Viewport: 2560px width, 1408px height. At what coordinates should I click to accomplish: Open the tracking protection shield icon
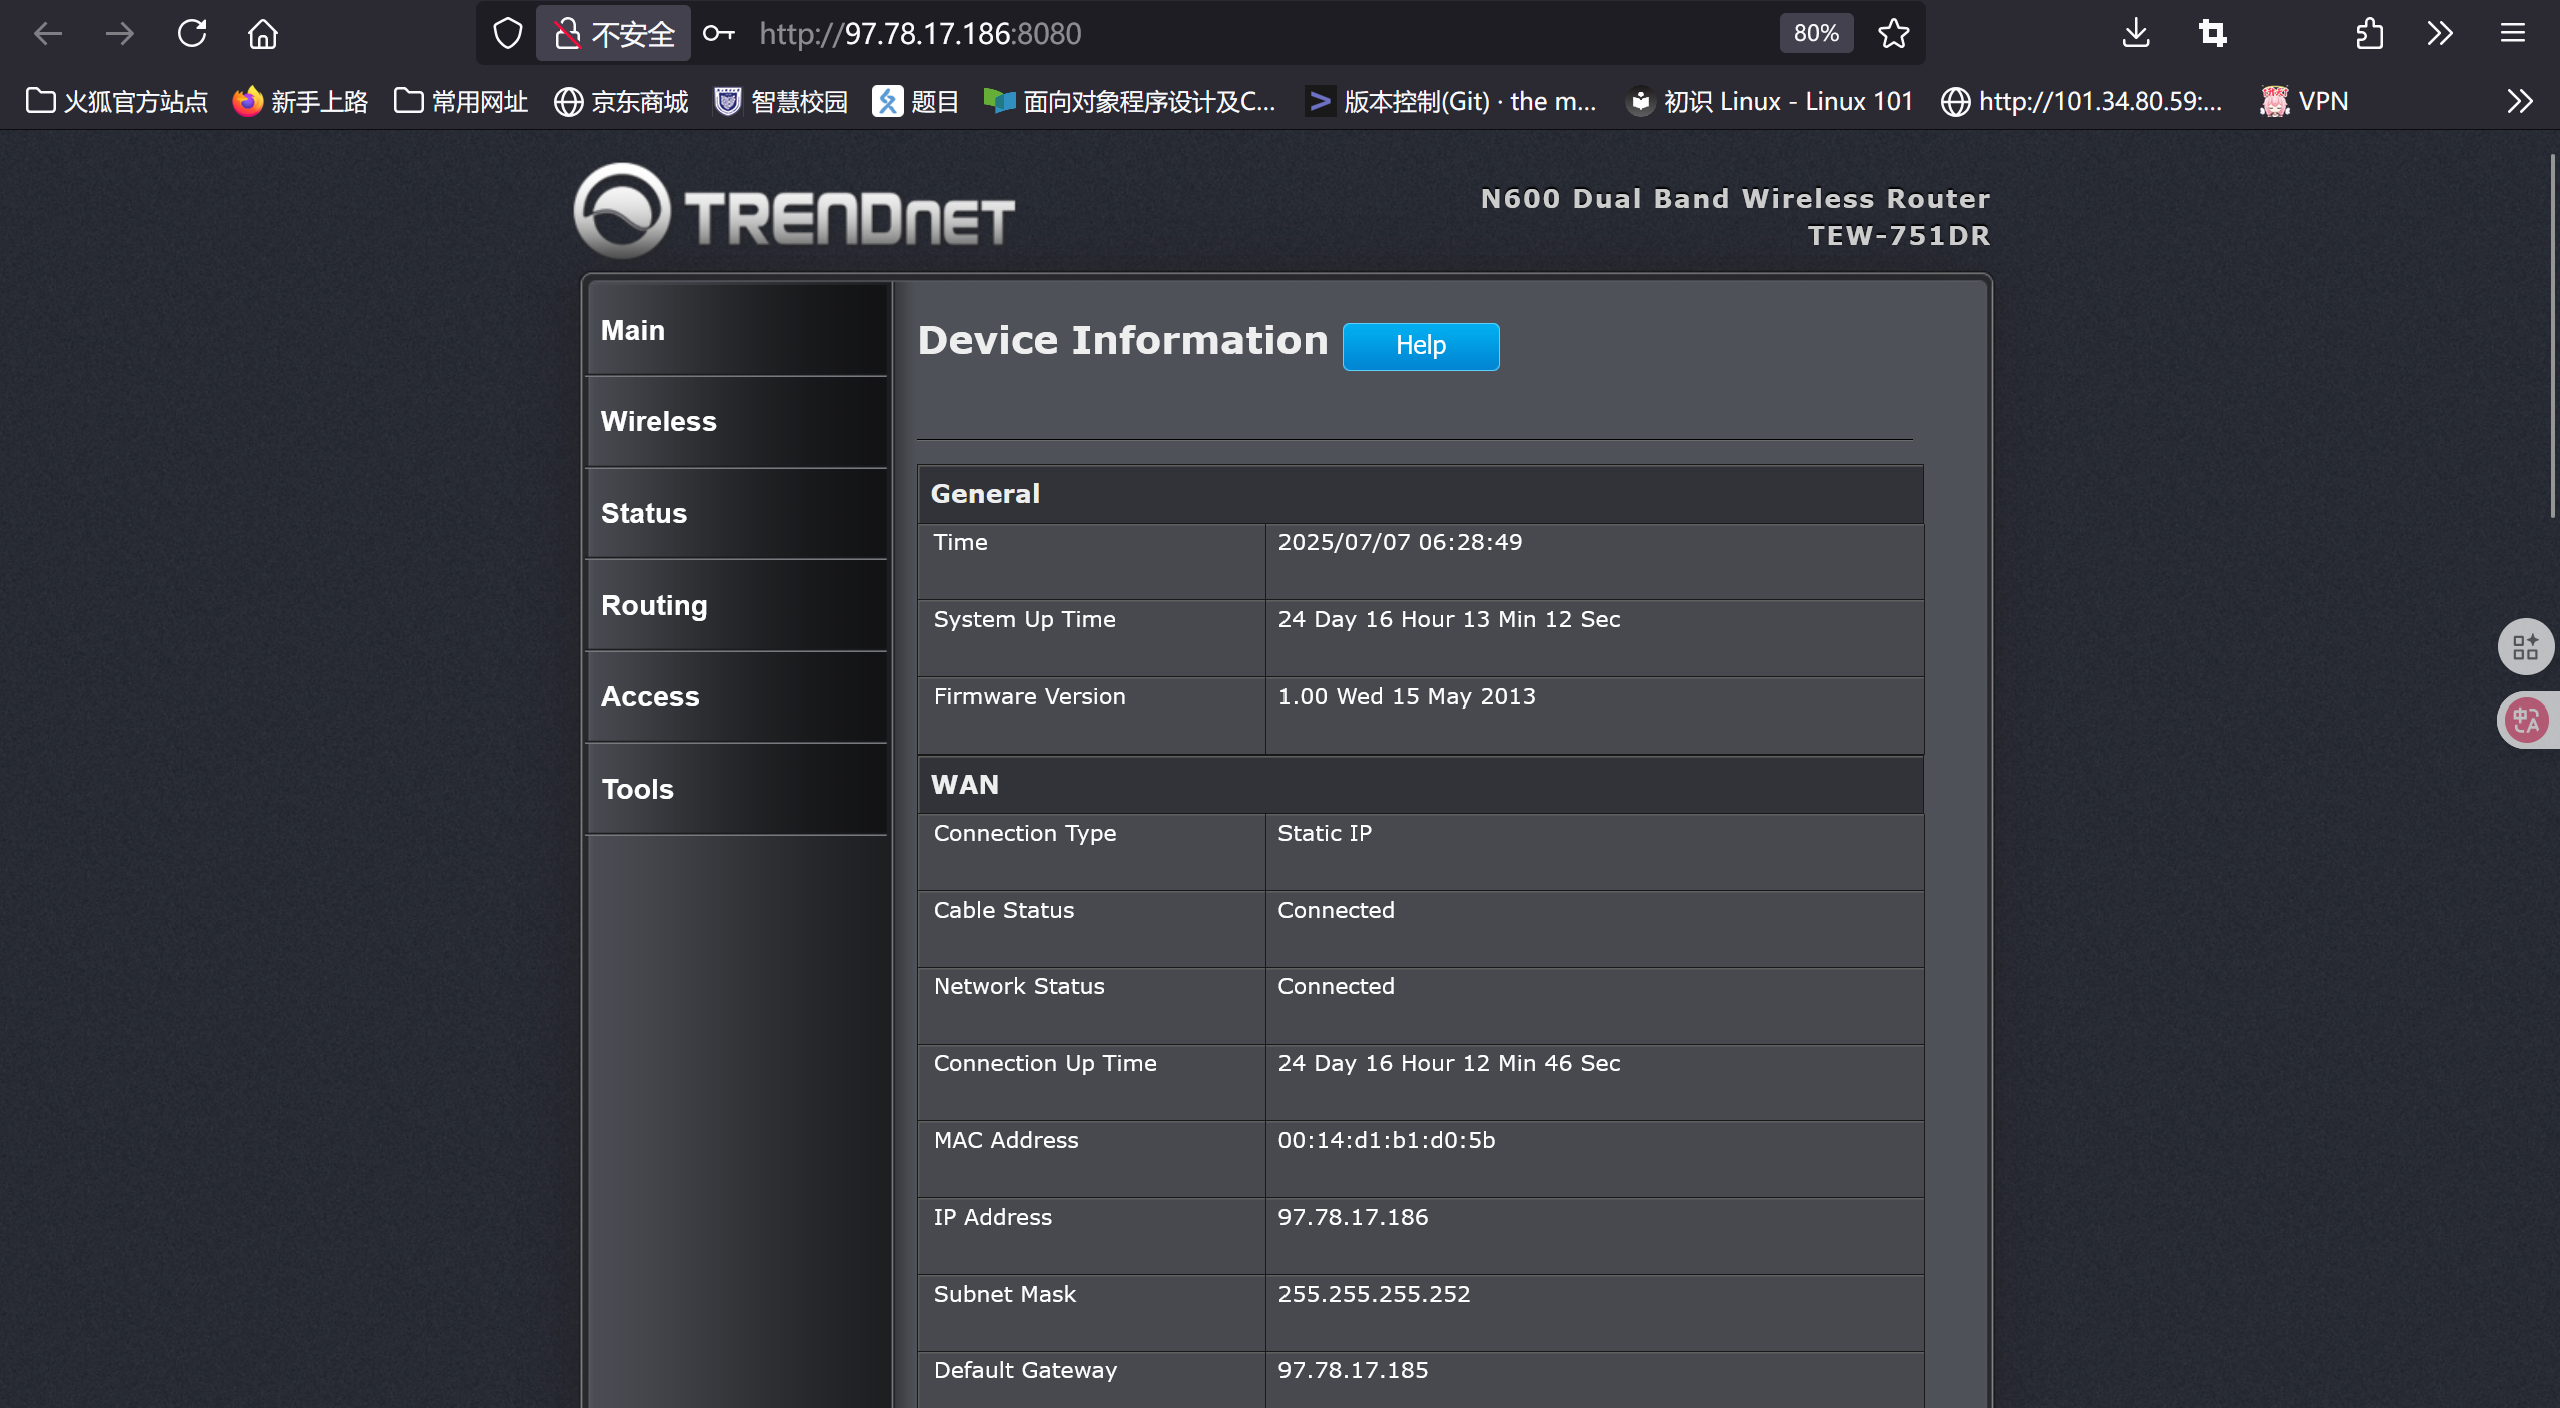point(508,34)
